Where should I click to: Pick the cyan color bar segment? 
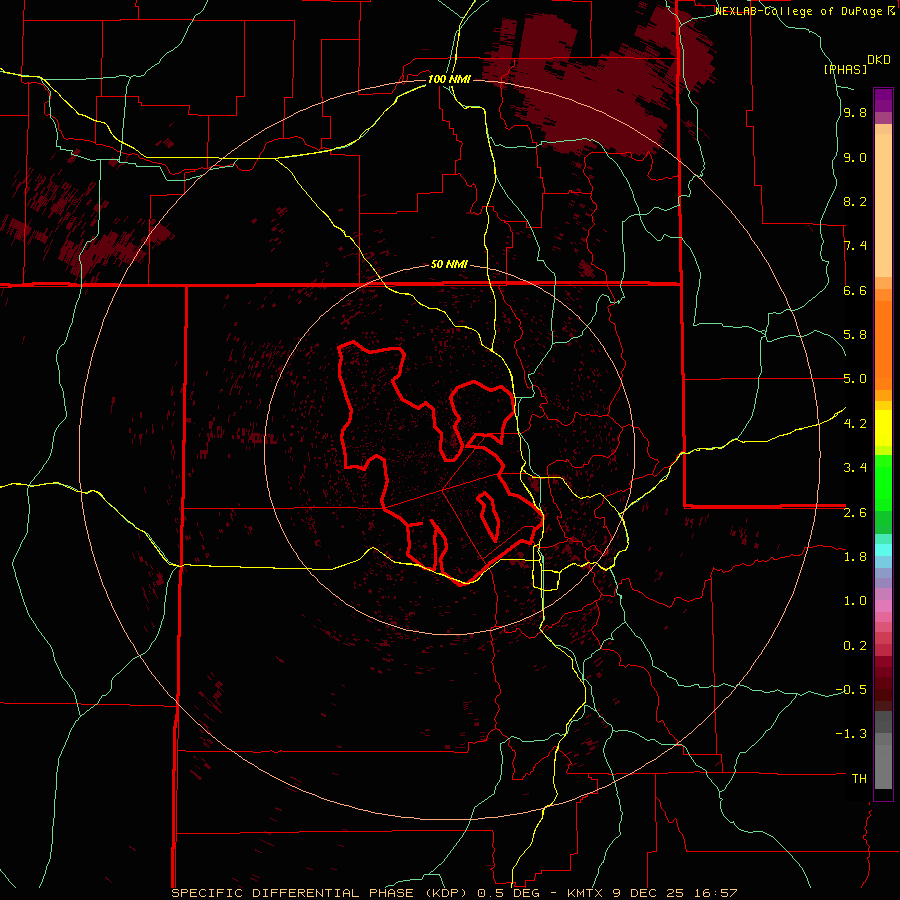[883, 549]
